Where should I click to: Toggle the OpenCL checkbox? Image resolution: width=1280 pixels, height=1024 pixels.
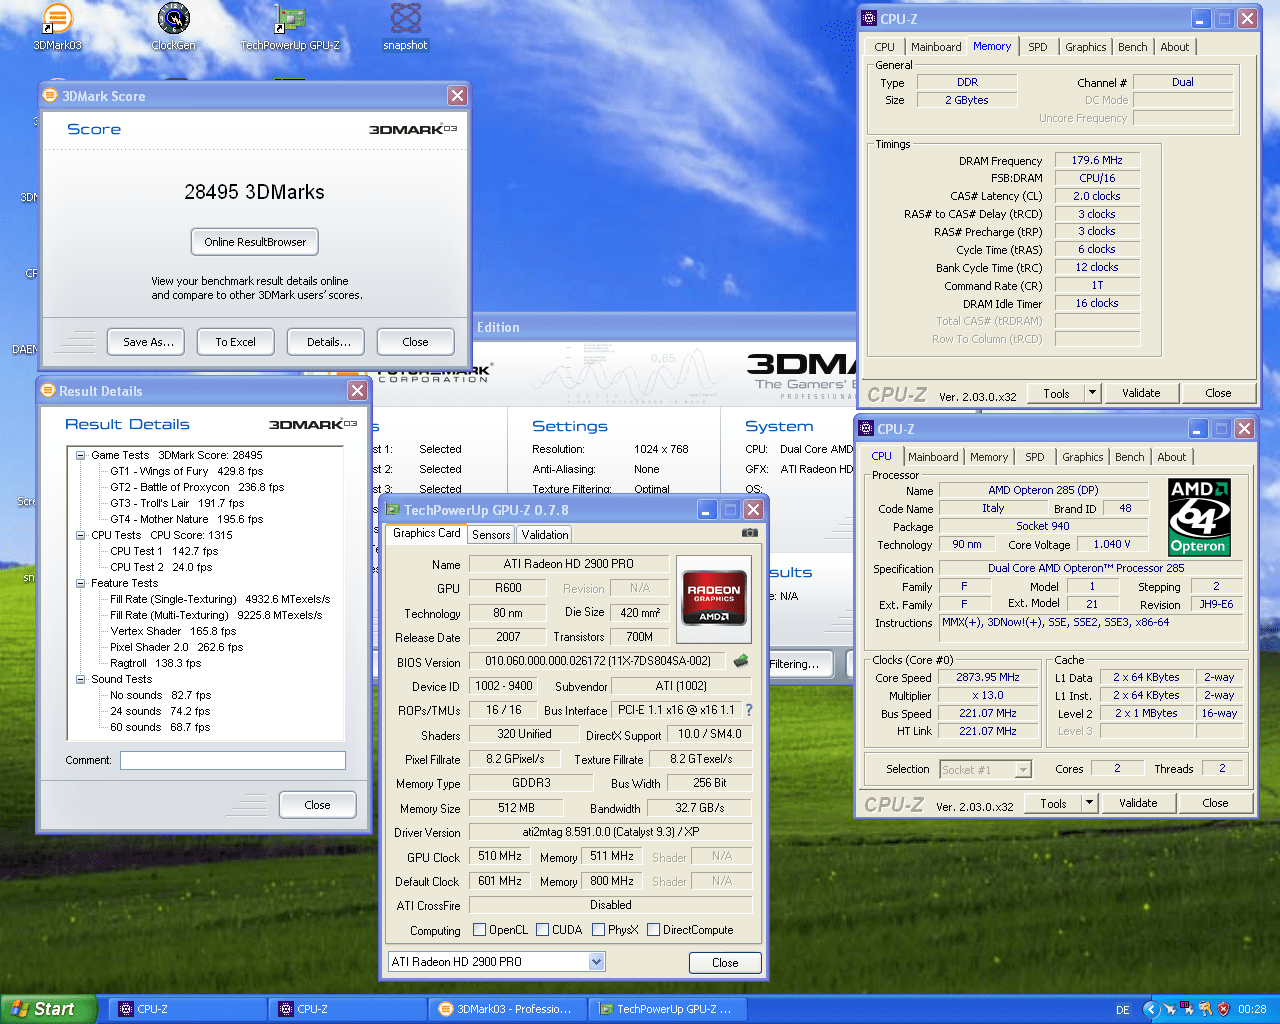pyautogui.click(x=479, y=930)
